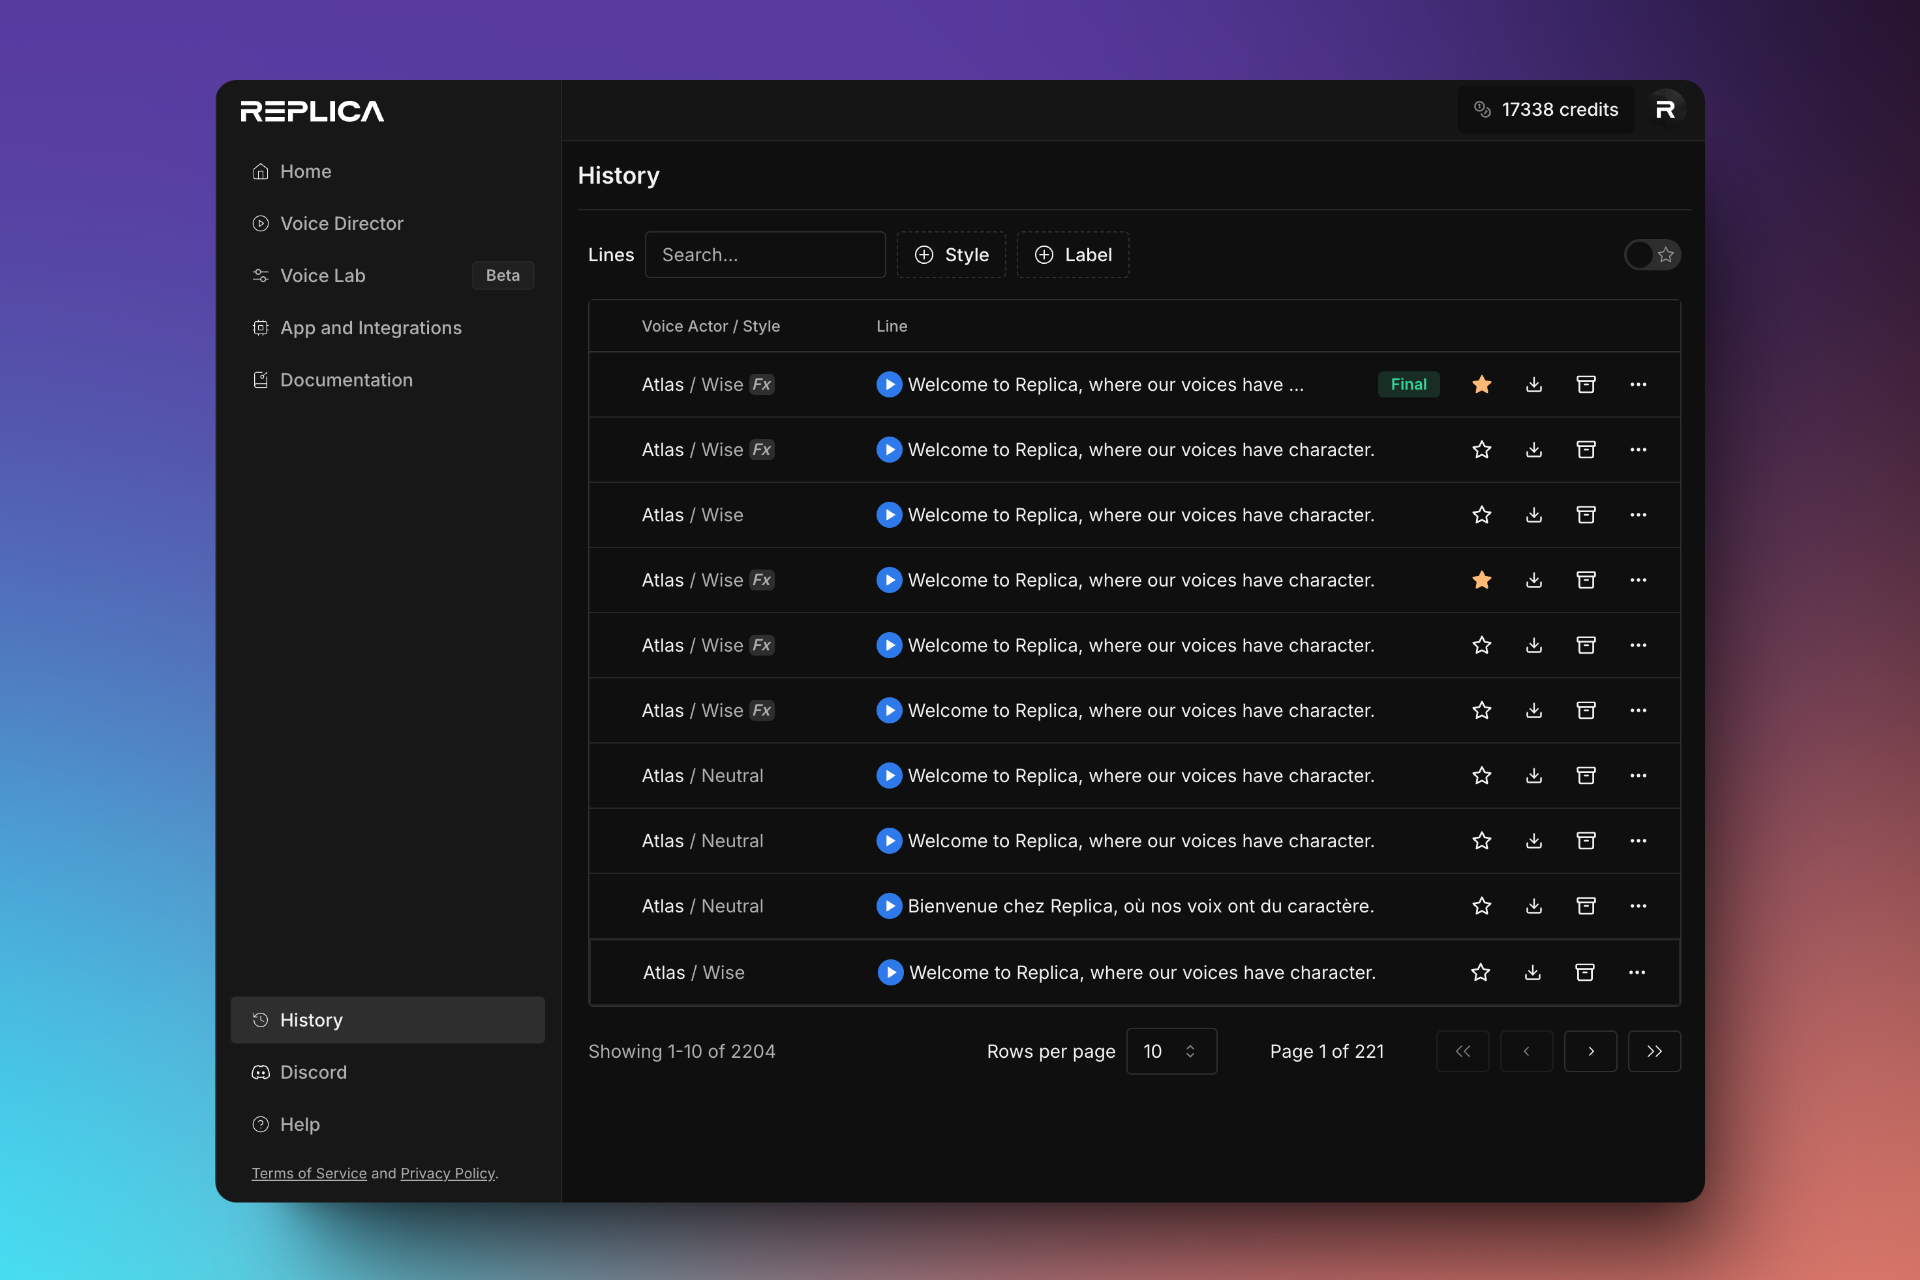Download the line labeled Final

pyautogui.click(x=1534, y=384)
